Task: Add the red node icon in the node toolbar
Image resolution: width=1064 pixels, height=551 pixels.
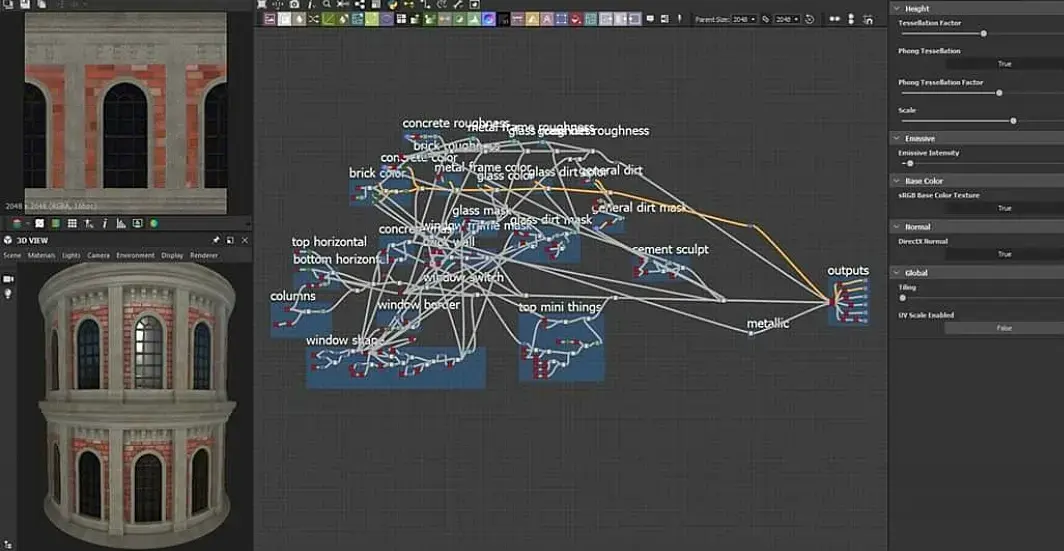Action: (576, 19)
